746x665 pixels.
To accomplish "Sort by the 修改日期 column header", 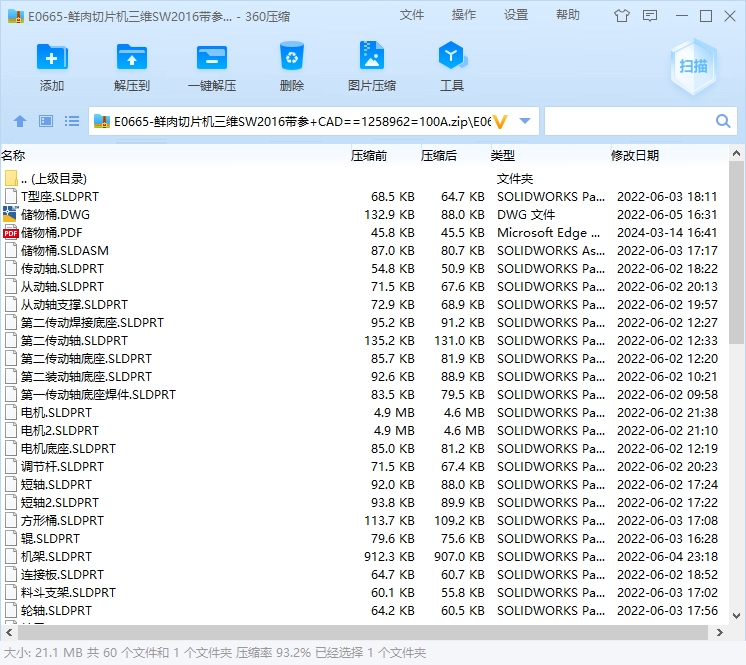I will (635, 156).
